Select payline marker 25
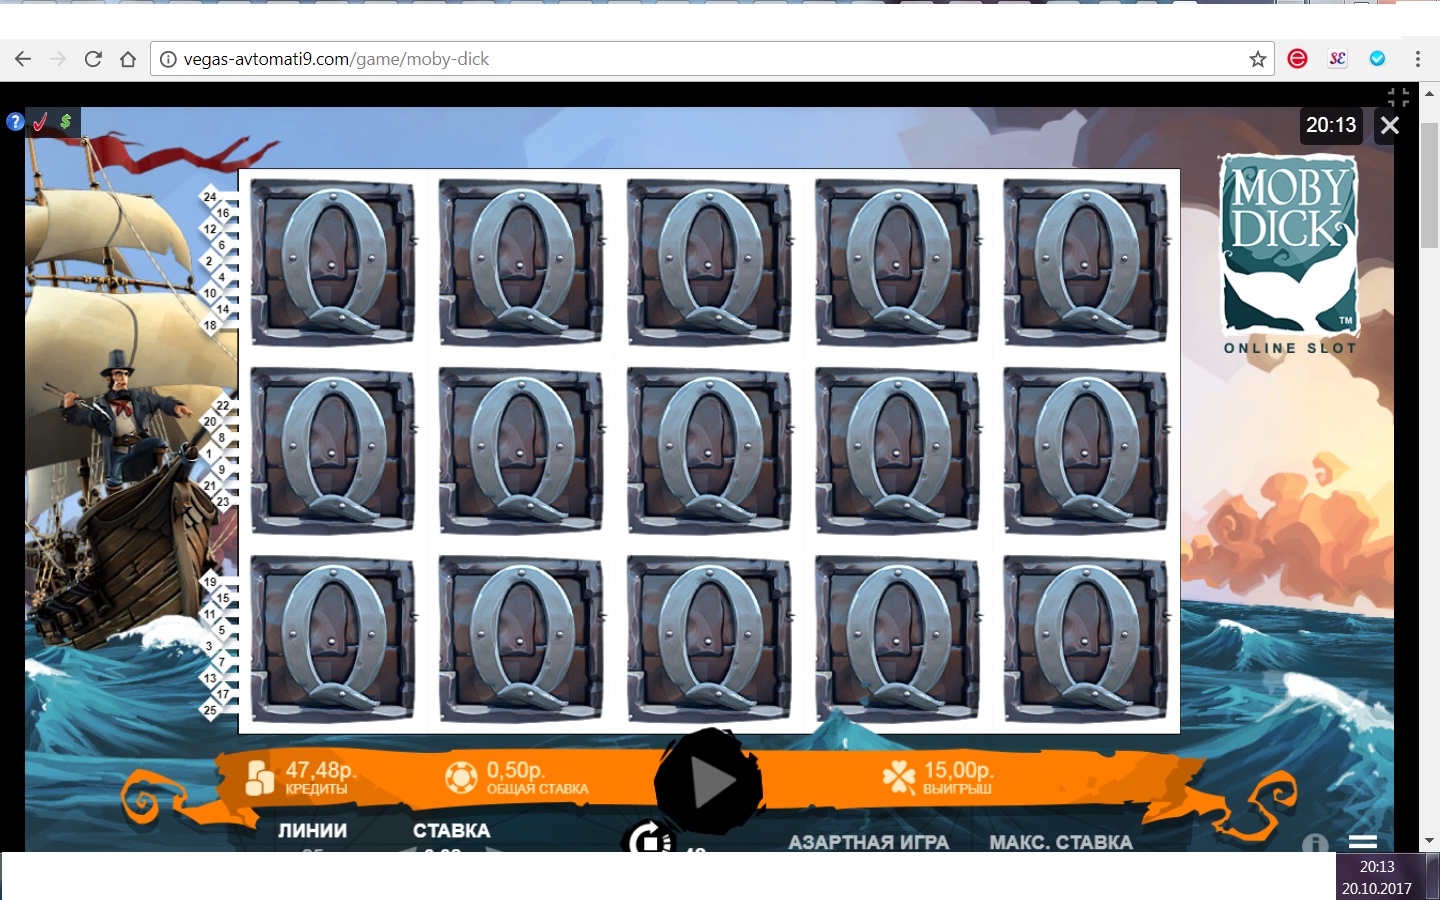The height and width of the screenshot is (900, 1440). click(x=210, y=710)
